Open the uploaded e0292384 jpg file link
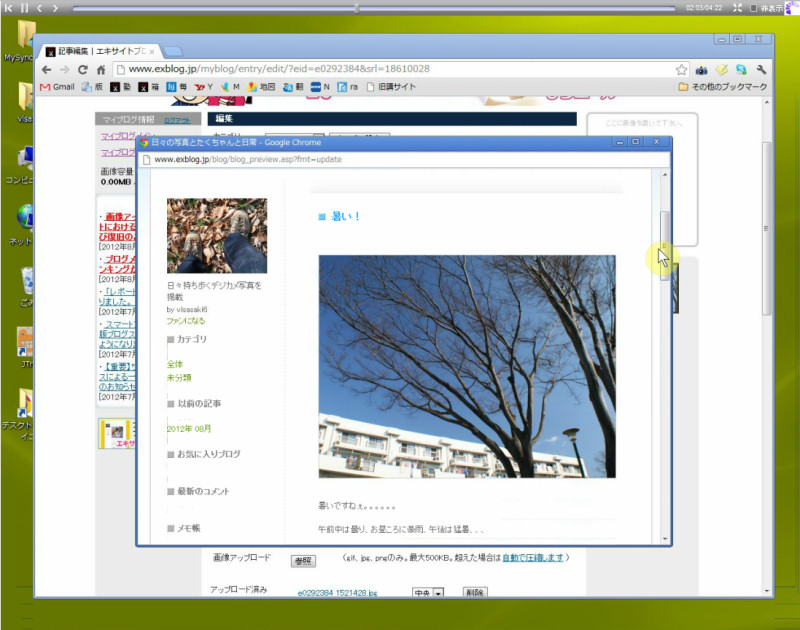 pos(337,593)
